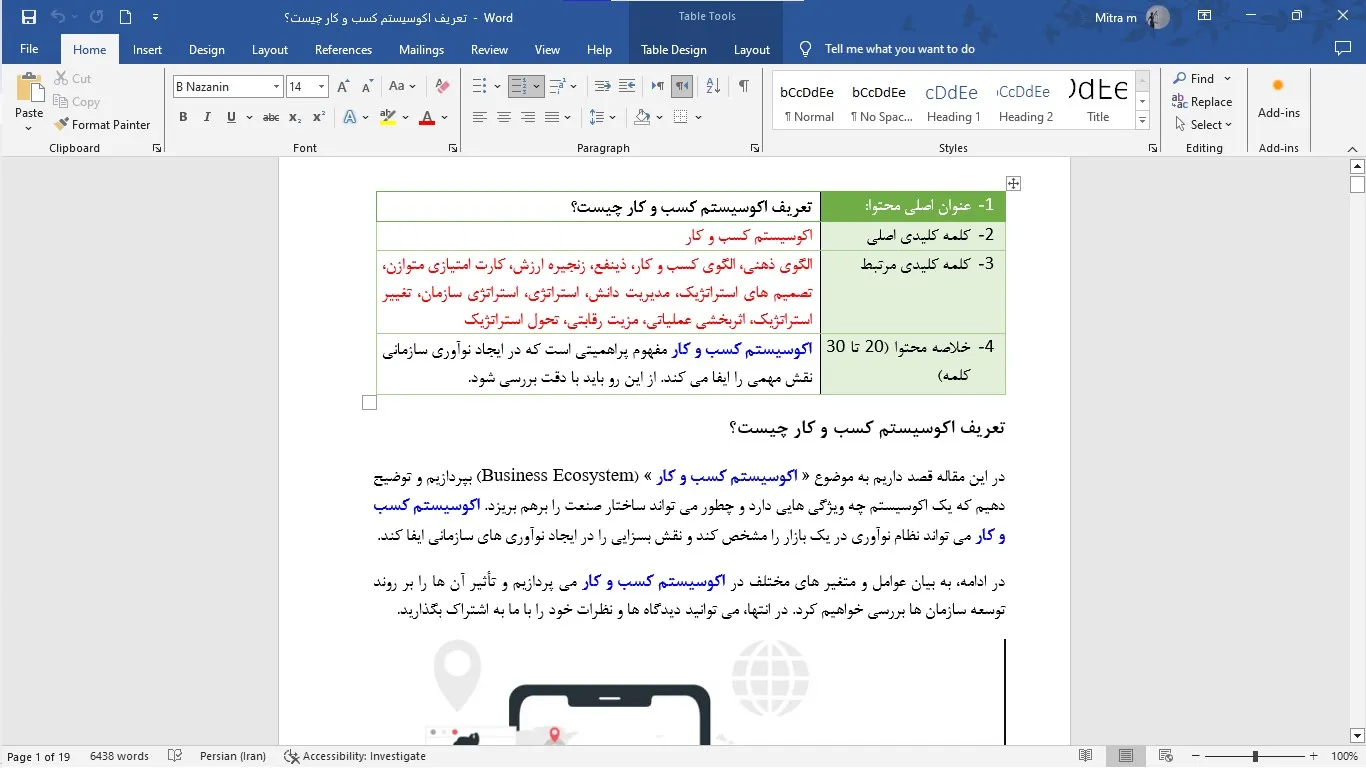Screen dimensions: 1366x768
Task: Switch to the Table Design tab
Action: pyautogui.click(x=673, y=50)
